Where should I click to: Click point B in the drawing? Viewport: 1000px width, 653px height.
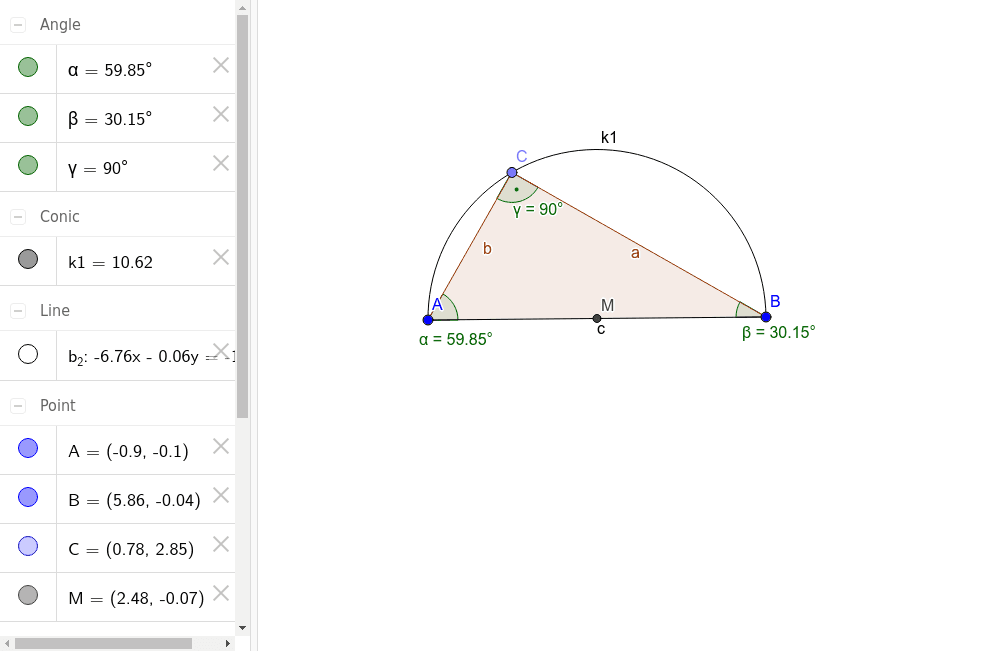point(766,317)
